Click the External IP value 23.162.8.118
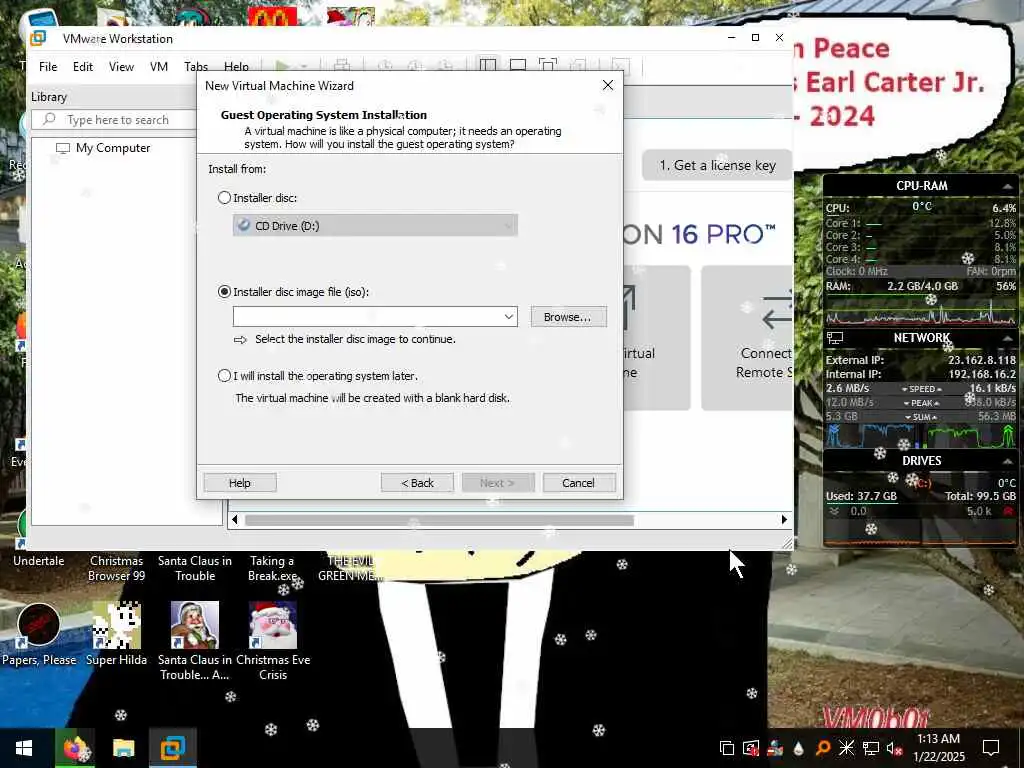The width and height of the screenshot is (1024, 768). coord(982,360)
